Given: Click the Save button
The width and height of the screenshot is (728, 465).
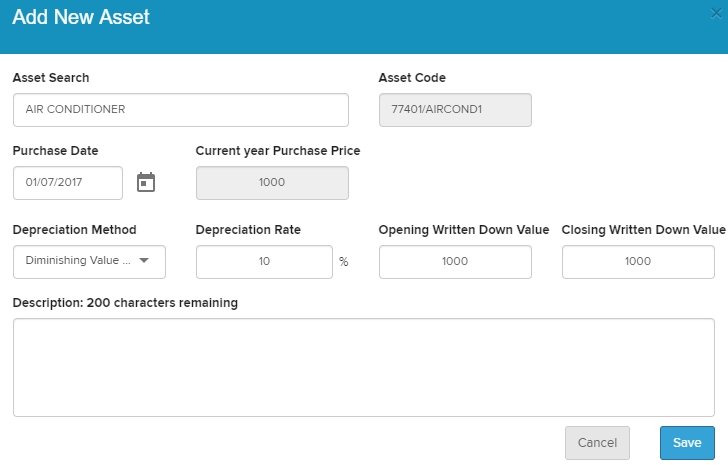Looking at the screenshot, I should click(x=687, y=442).
